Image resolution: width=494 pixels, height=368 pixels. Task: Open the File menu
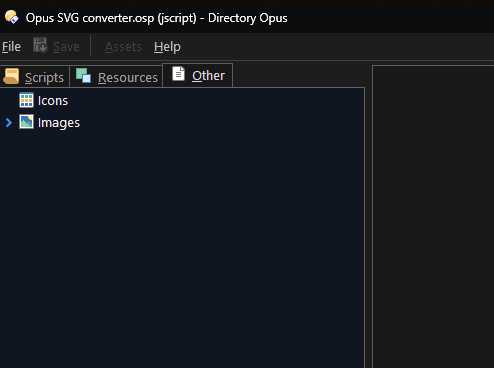[x=11, y=47]
